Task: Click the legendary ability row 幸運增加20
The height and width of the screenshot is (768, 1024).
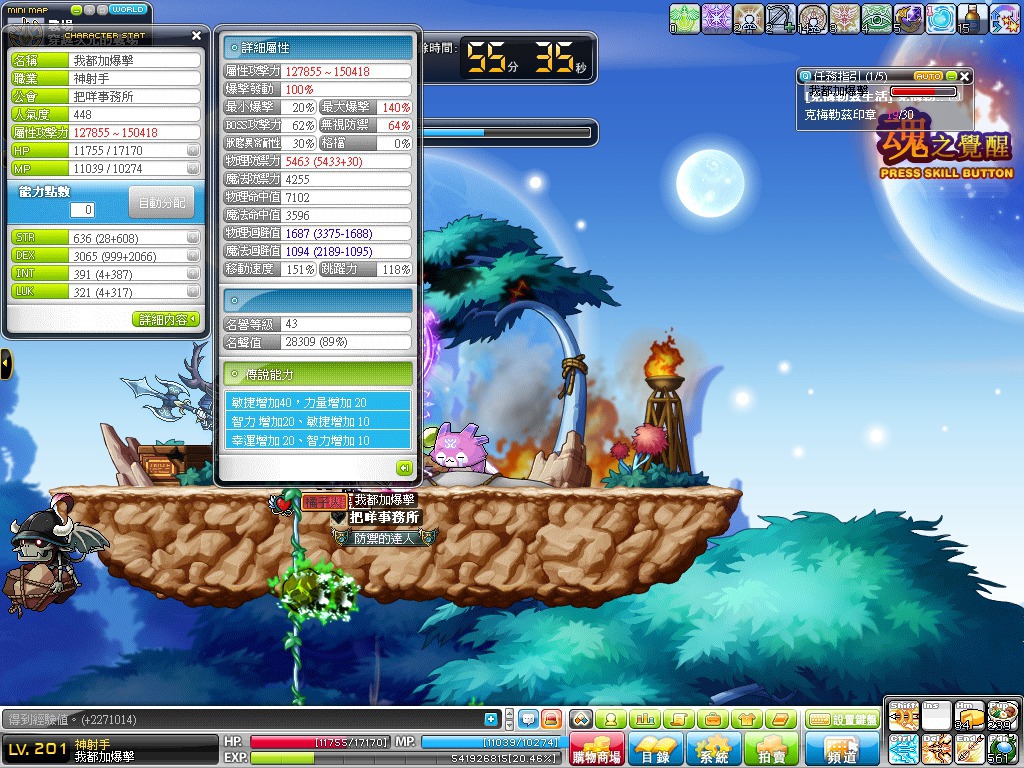Action: click(318, 440)
